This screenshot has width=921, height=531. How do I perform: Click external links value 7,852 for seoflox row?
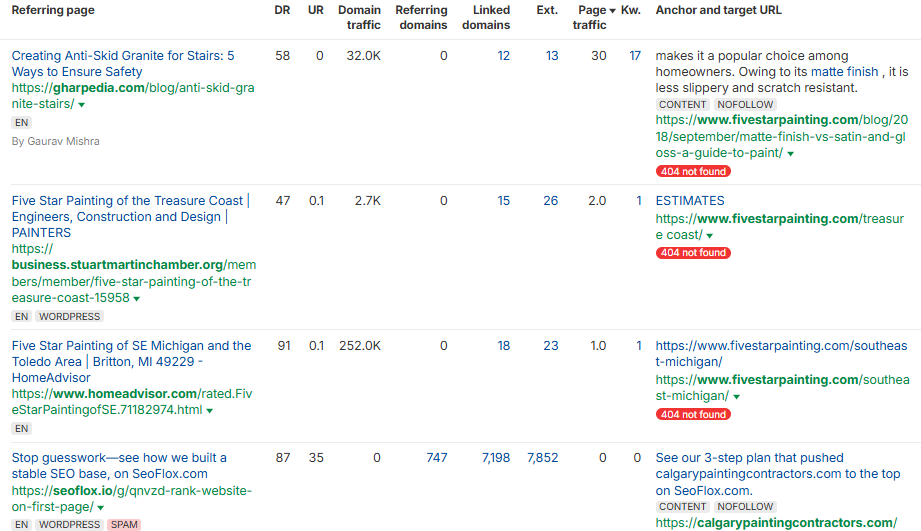pyautogui.click(x=542, y=458)
